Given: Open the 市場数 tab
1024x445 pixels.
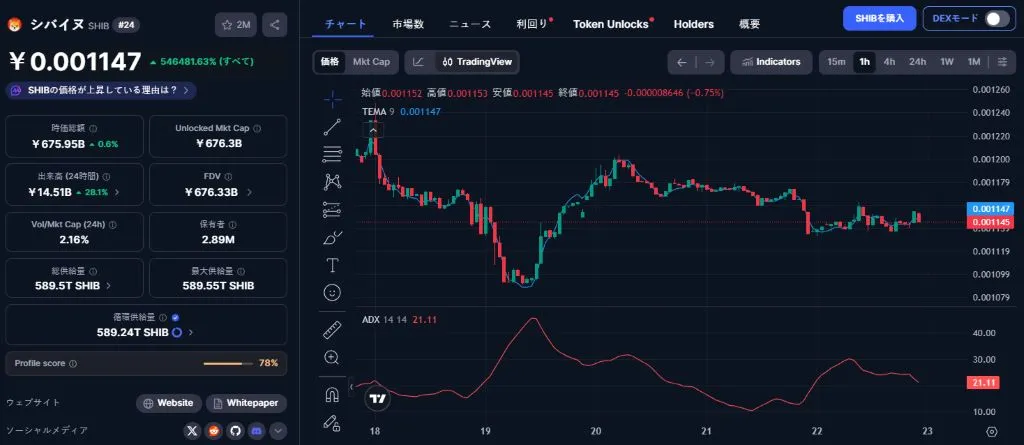Looking at the screenshot, I should [408, 24].
